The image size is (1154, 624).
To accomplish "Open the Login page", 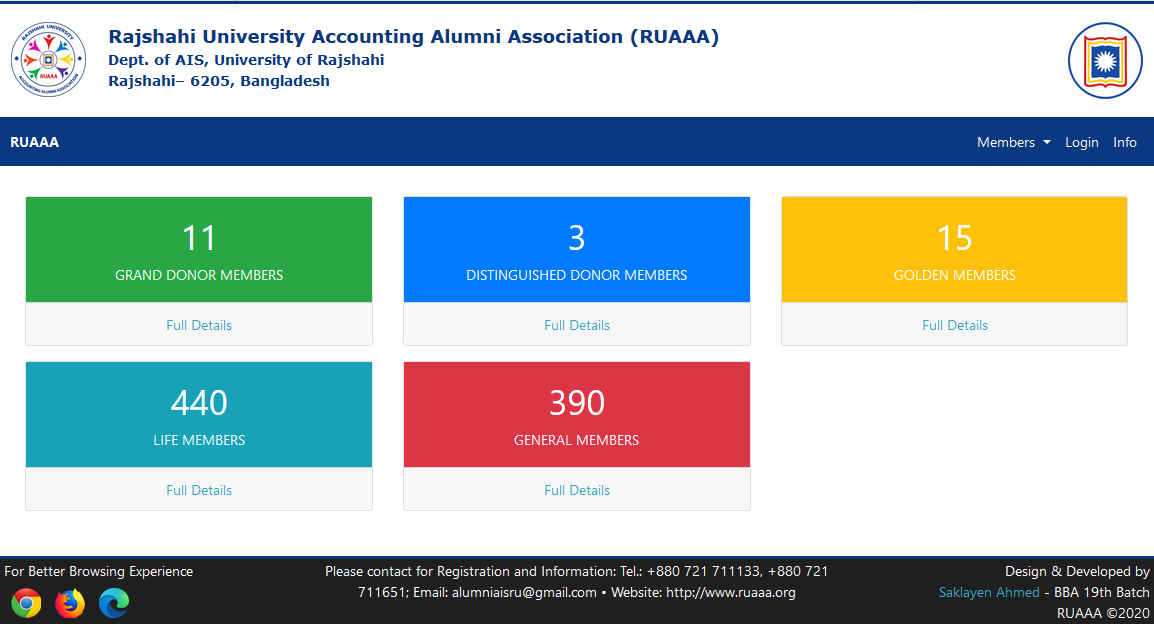I will pos(1081,142).
